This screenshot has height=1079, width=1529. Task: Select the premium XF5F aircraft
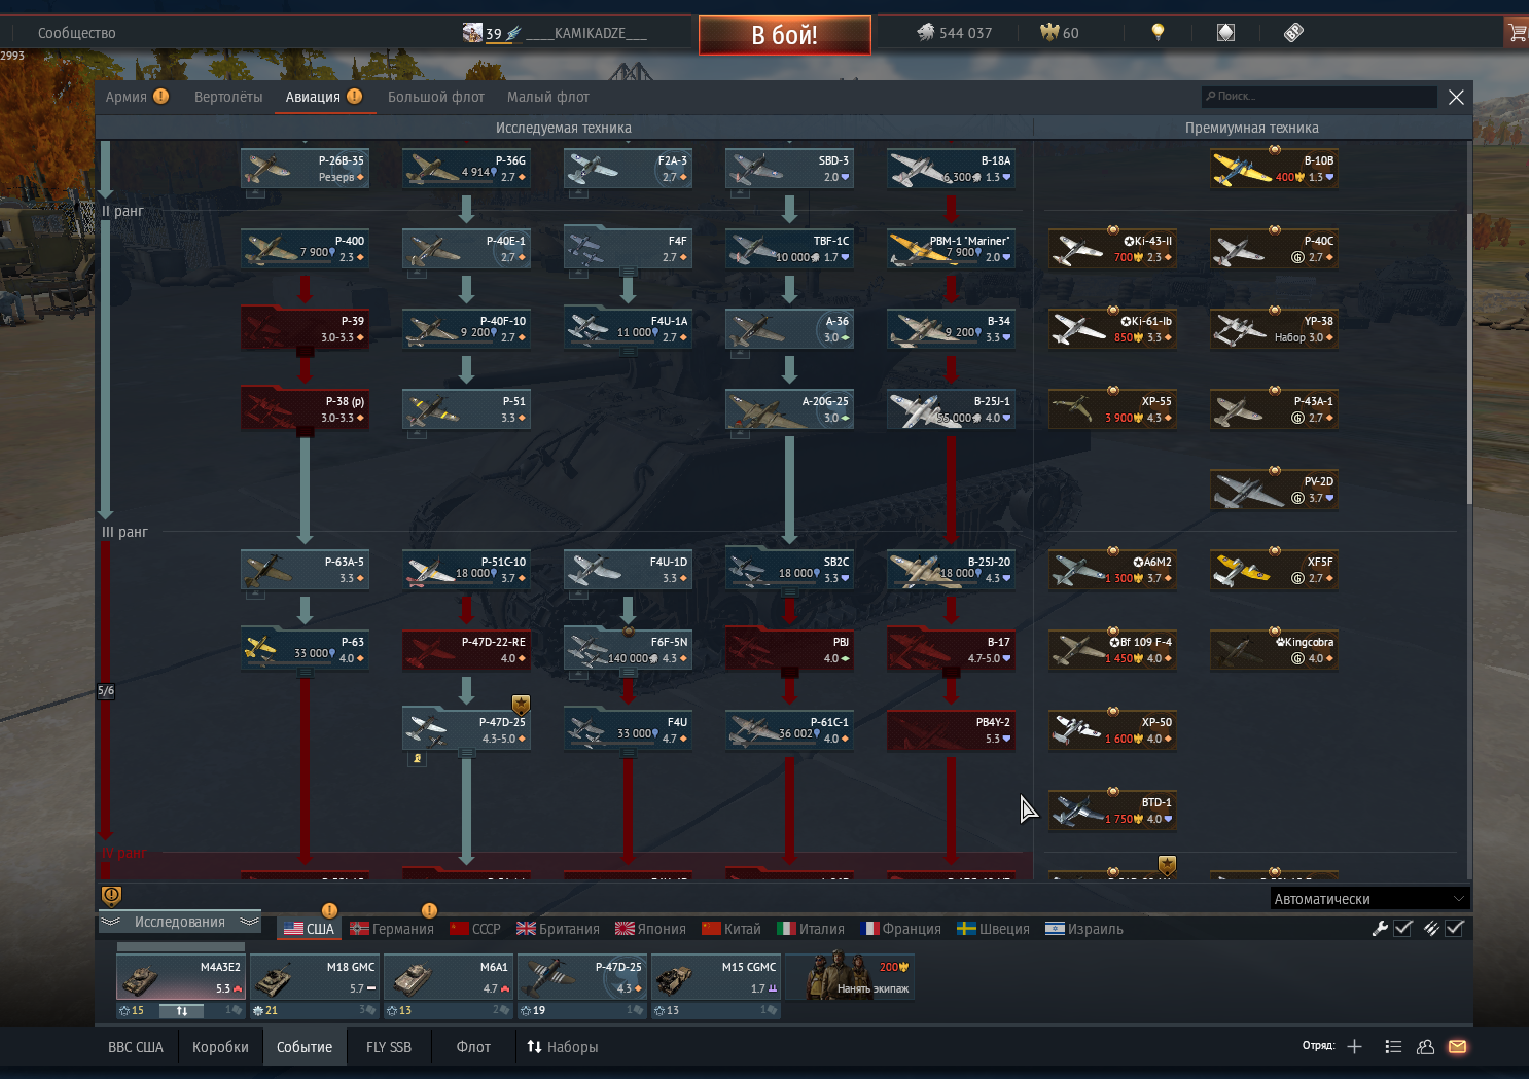pos(1274,569)
